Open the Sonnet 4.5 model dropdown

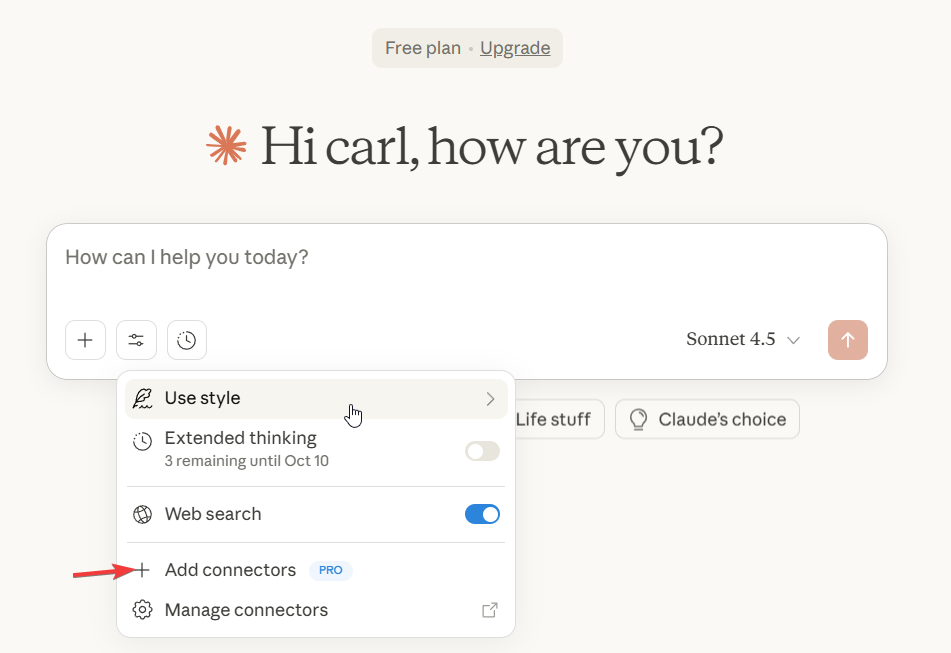click(743, 340)
